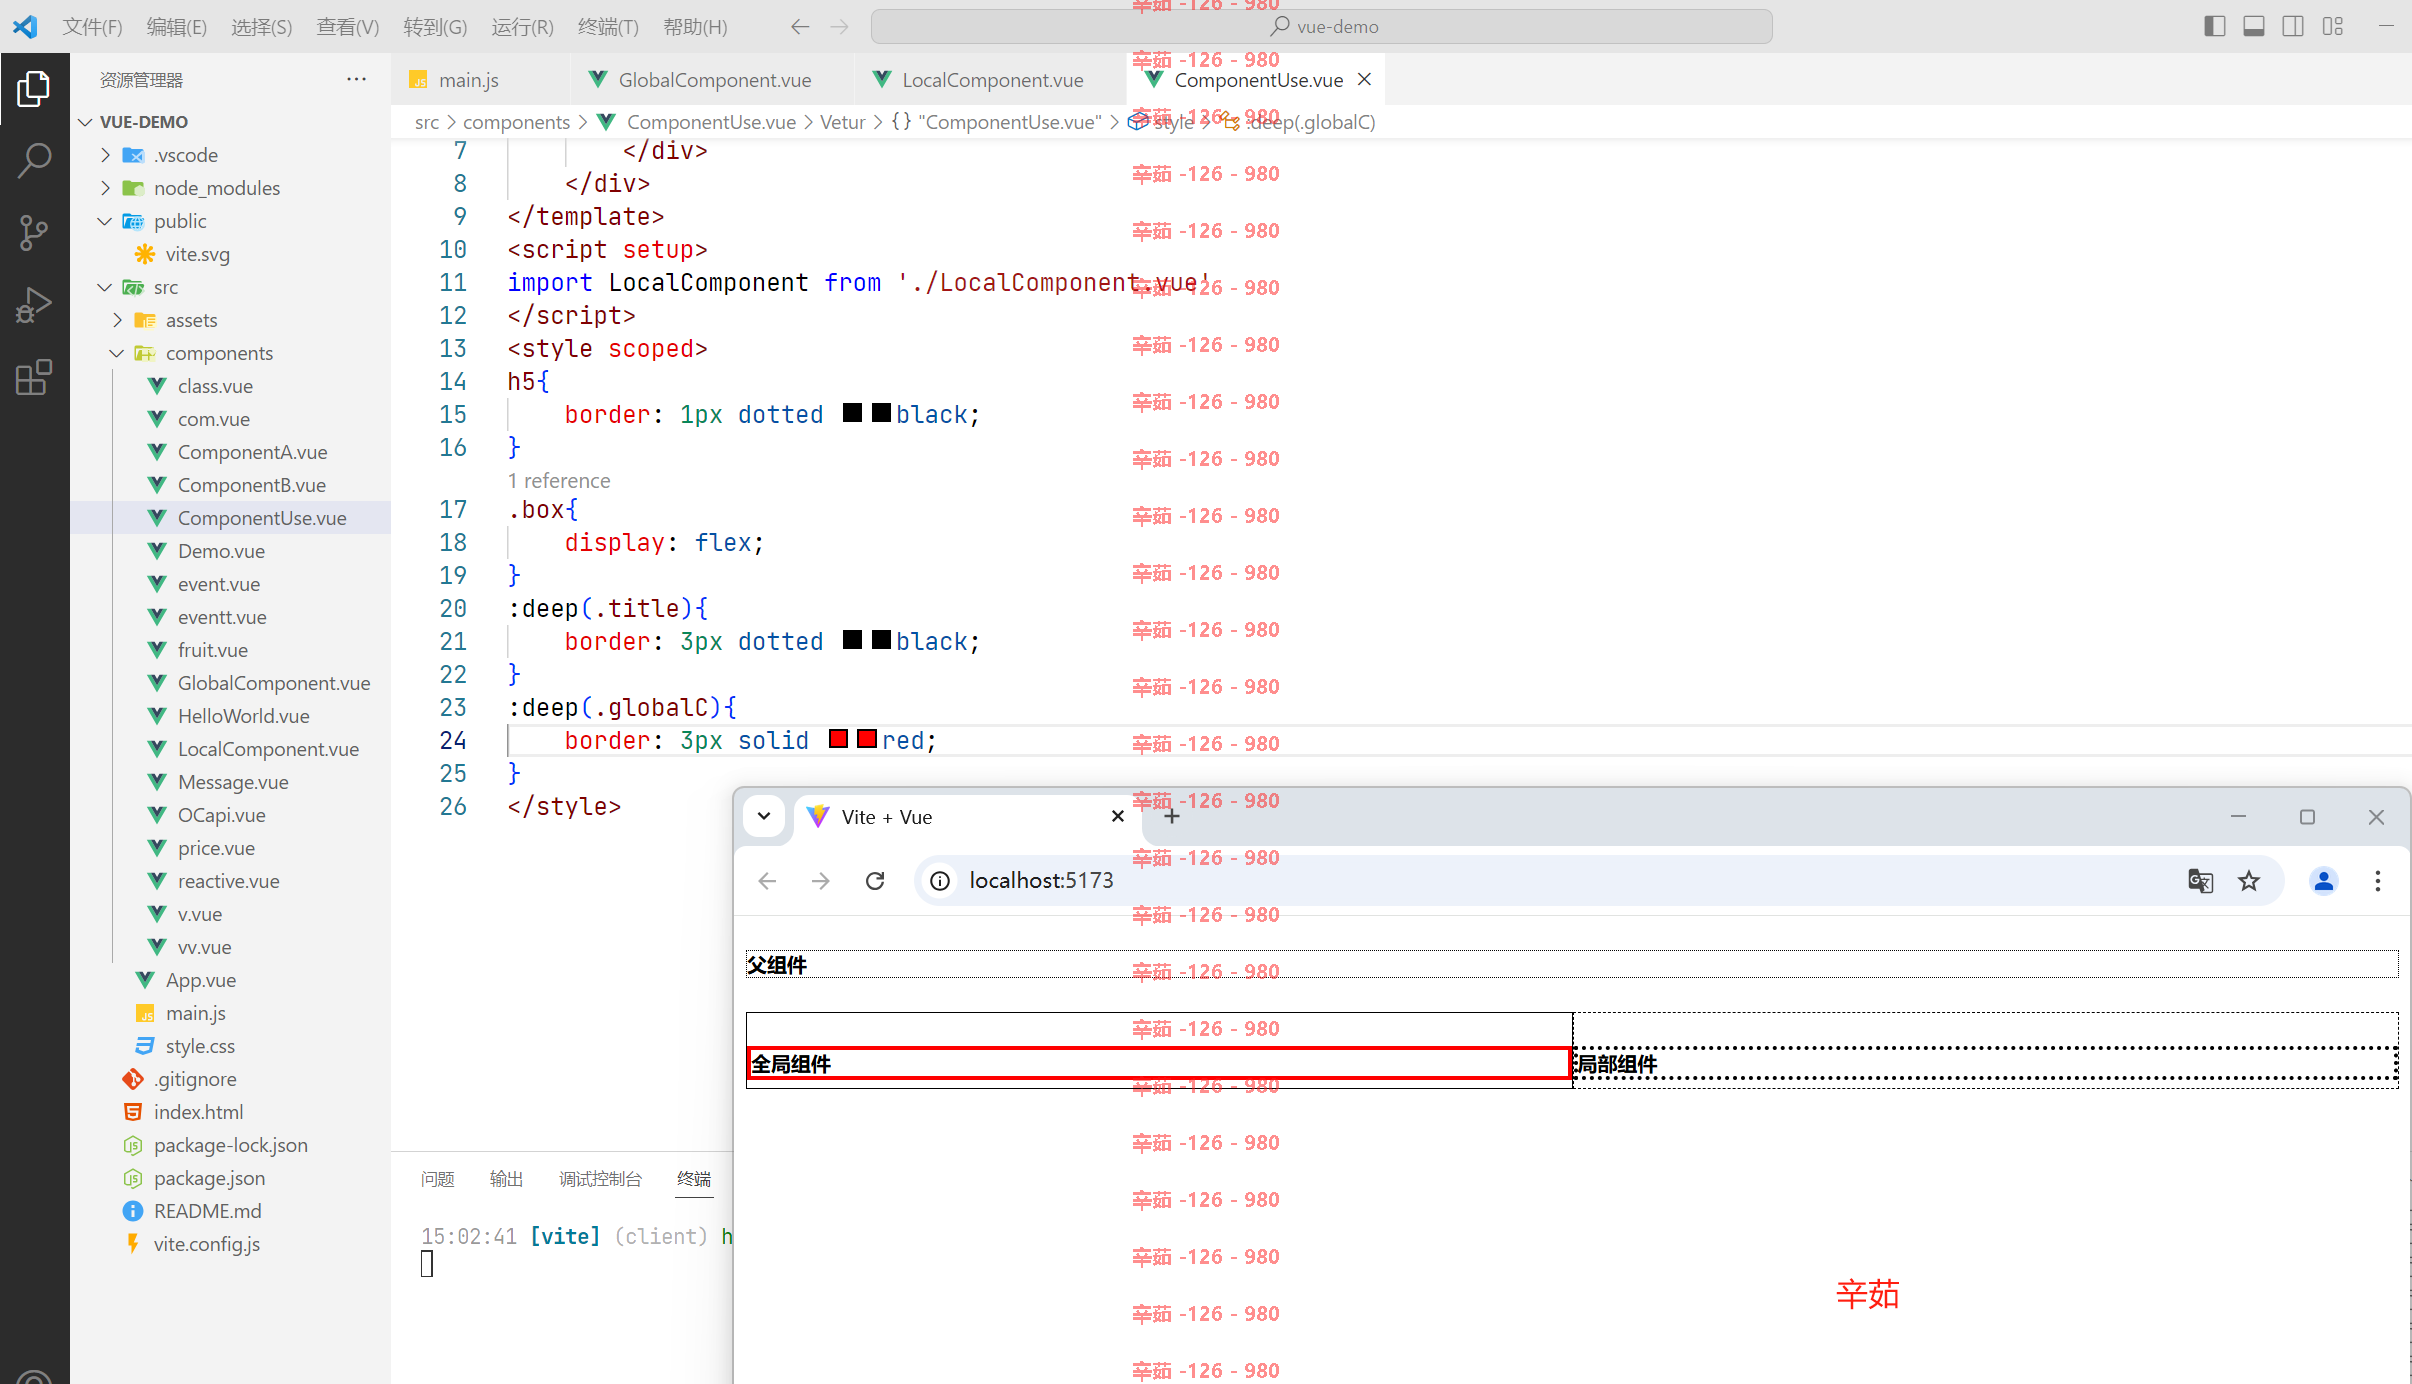Expand the node_modules folder
The image size is (2412, 1384).
[105, 188]
